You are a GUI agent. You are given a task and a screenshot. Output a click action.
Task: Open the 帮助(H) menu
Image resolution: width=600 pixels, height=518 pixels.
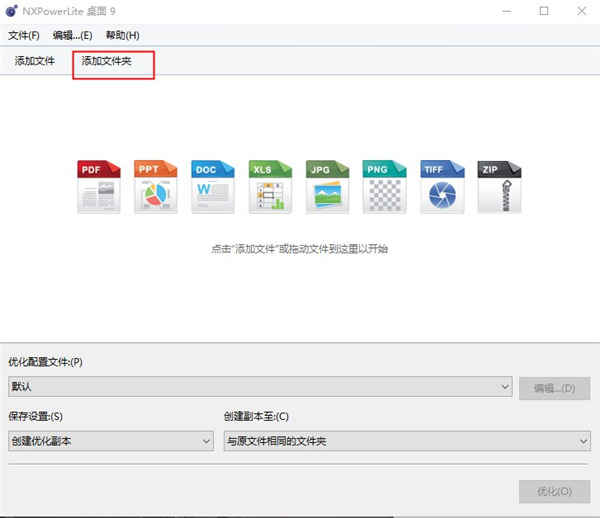(122, 35)
